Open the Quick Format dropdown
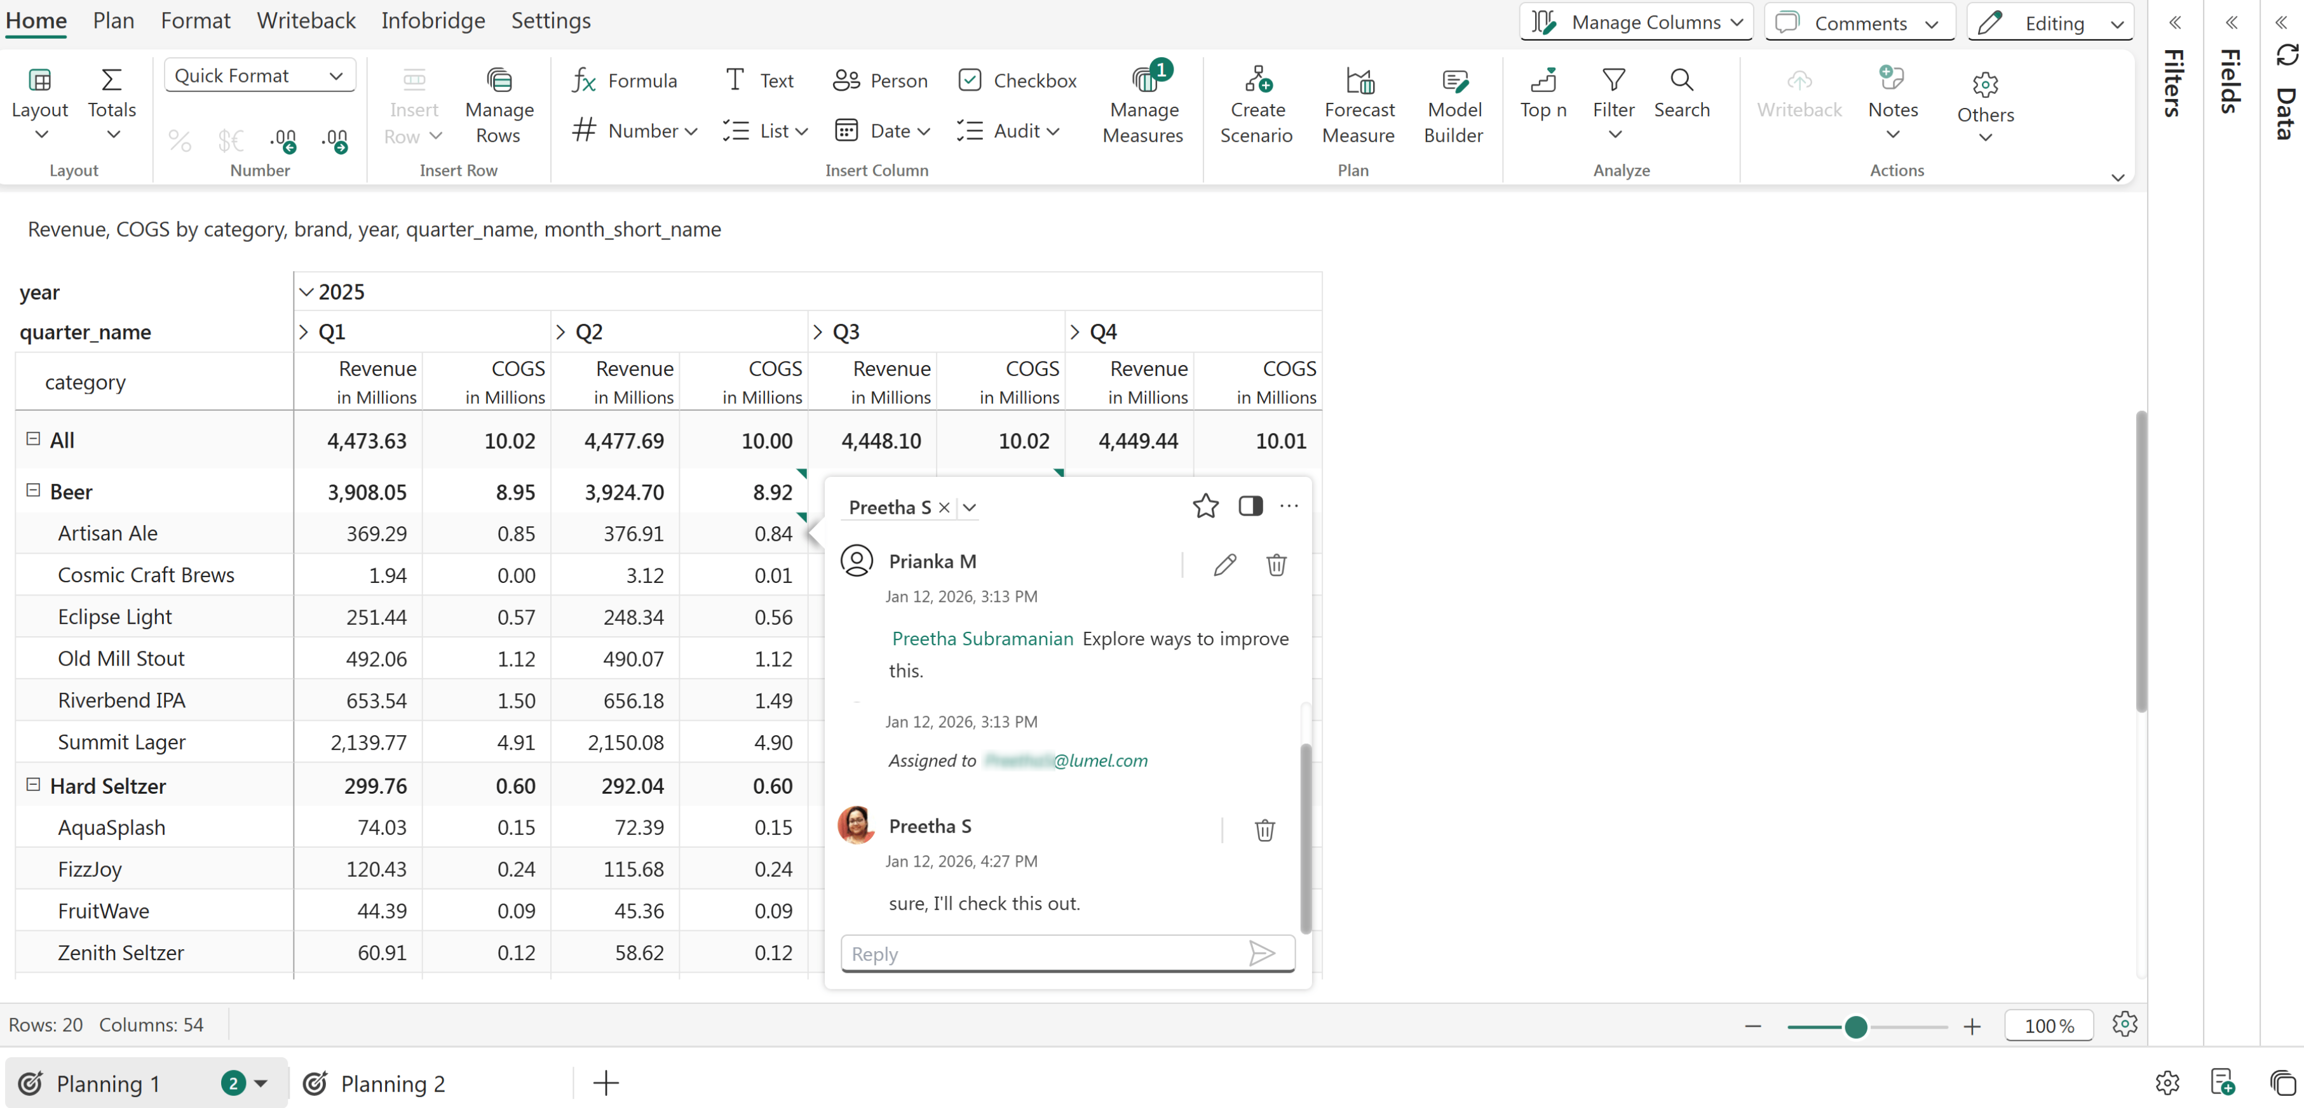Image resolution: width=2304 pixels, height=1108 pixels. (259, 76)
